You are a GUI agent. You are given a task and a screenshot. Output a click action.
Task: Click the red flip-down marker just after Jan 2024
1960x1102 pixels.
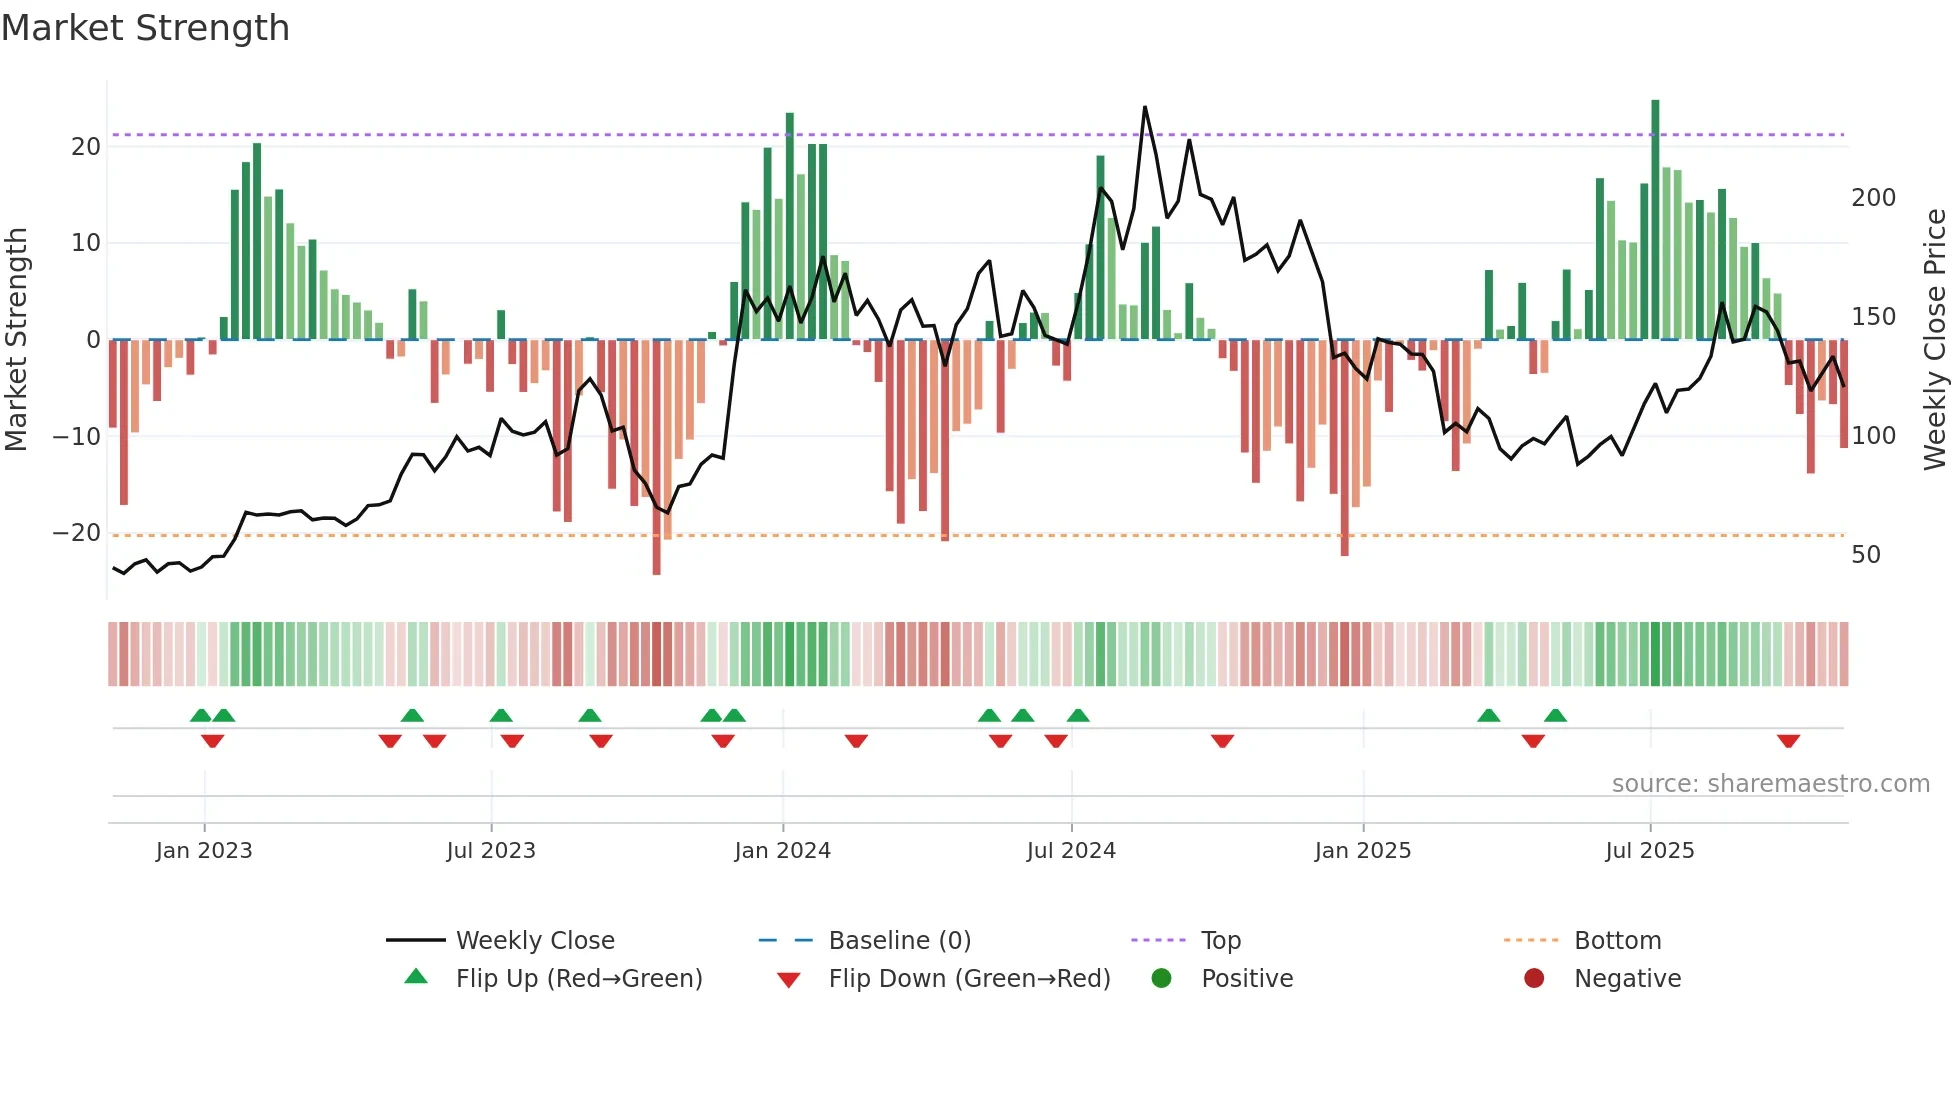click(x=856, y=741)
